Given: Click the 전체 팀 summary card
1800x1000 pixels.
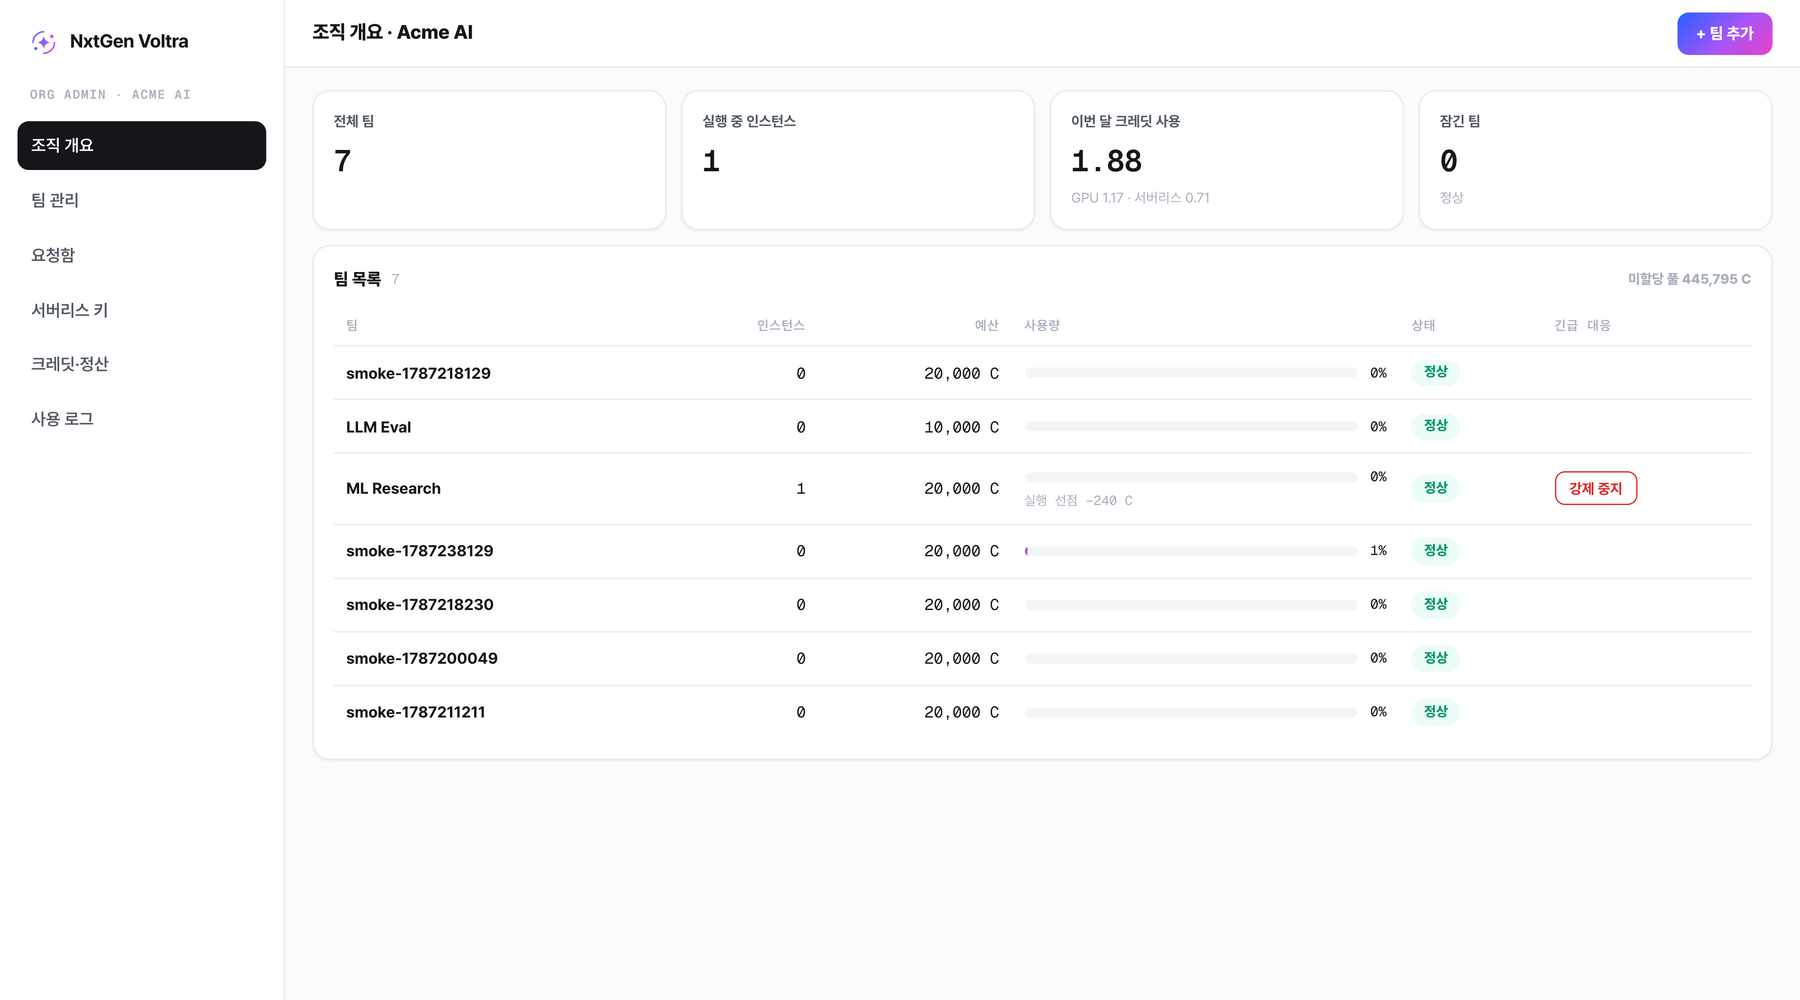Looking at the screenshot, I should coord(489,160).
